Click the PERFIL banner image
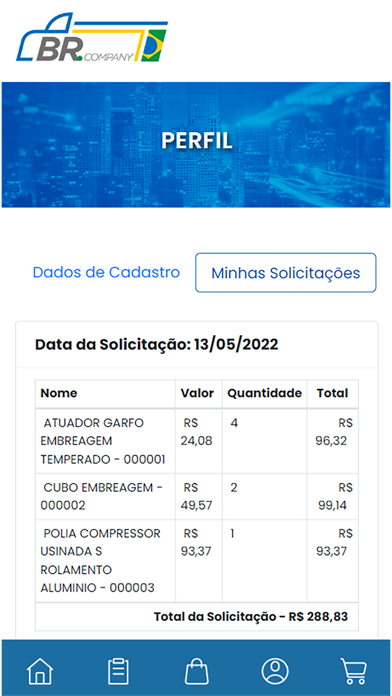This screenshot has height=696, width=392. click(x=196, y=145)
